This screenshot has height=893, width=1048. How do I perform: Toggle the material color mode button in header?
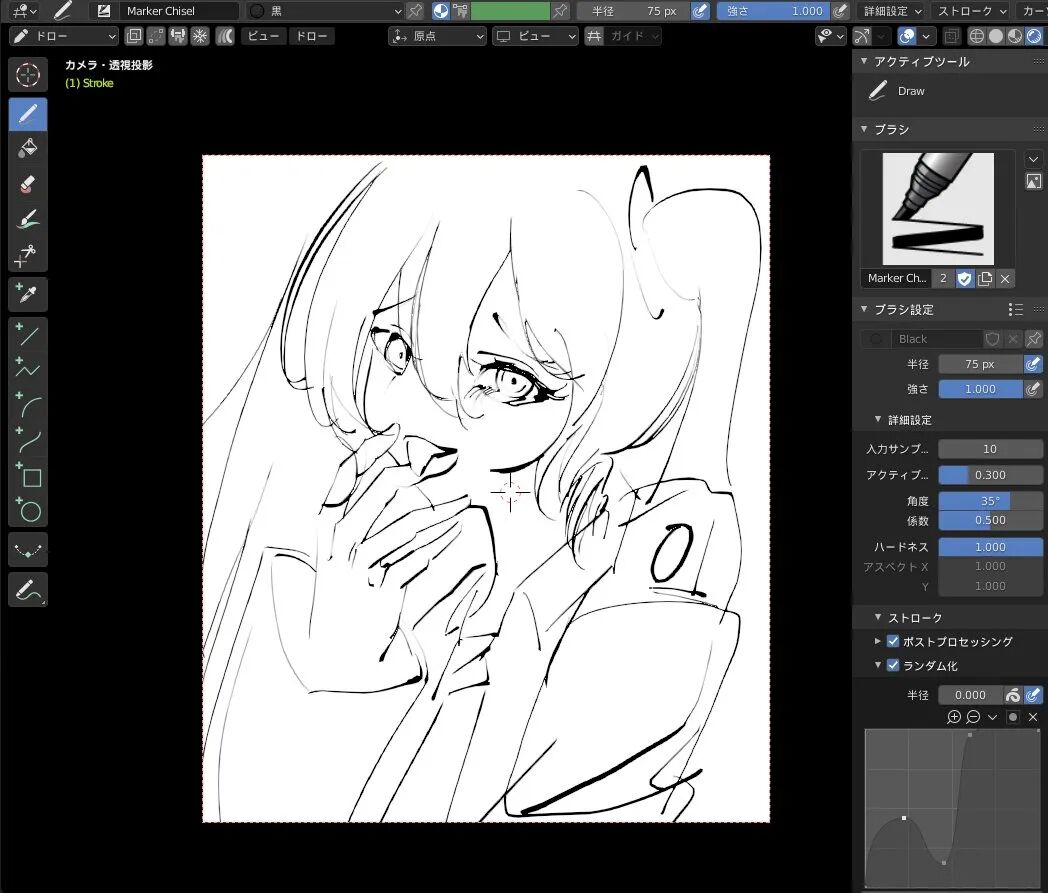click(x=440, y=11)
